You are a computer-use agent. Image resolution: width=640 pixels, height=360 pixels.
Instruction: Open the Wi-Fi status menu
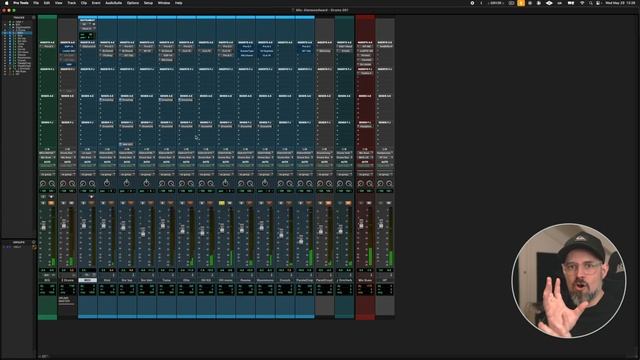pyautogui.click(x=582, y=3)
